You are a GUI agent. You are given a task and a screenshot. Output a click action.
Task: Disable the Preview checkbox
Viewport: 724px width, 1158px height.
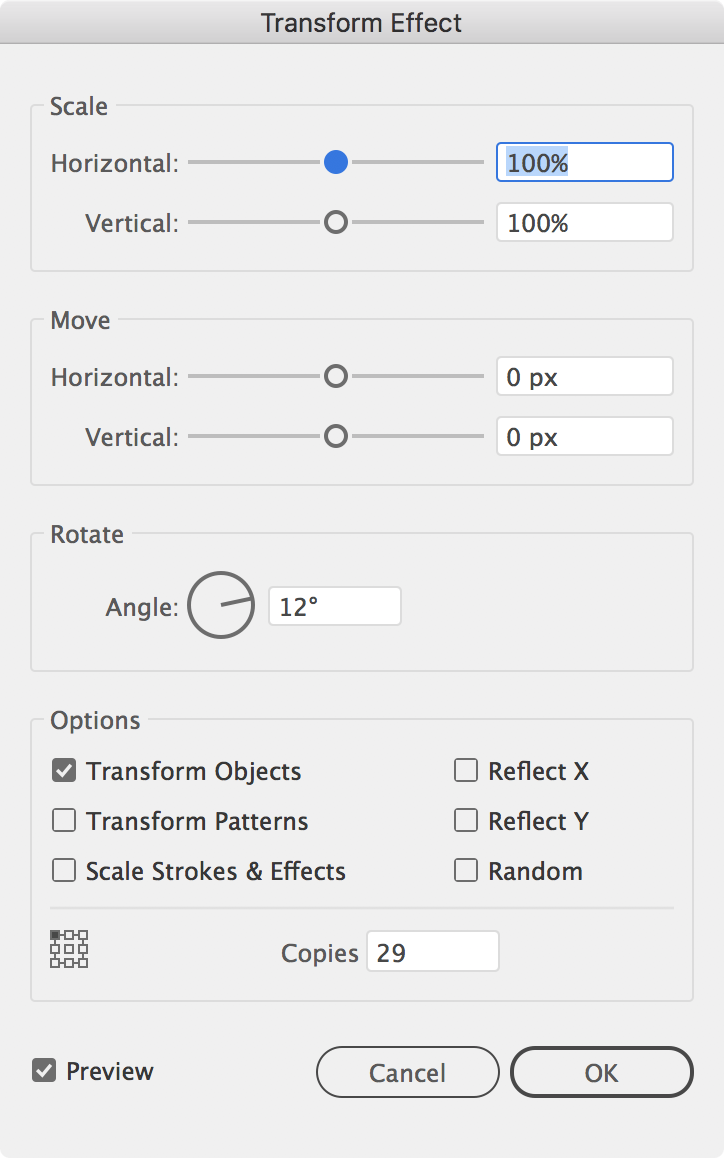(44, 1070)
